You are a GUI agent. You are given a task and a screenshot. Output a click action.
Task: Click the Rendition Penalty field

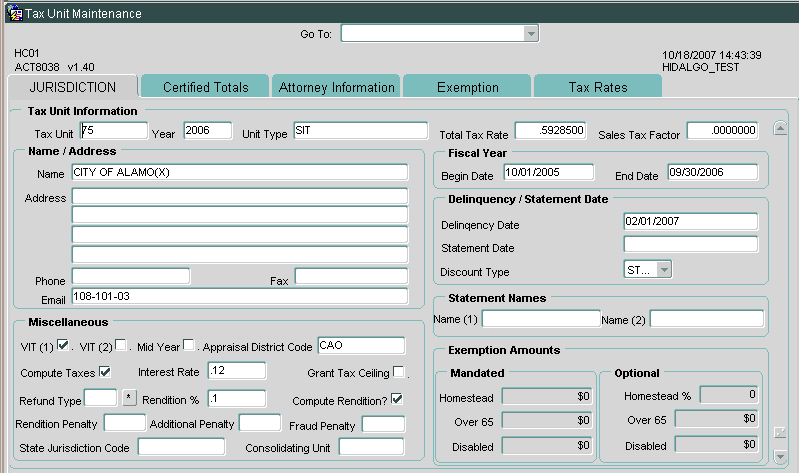tap(125, 423)
